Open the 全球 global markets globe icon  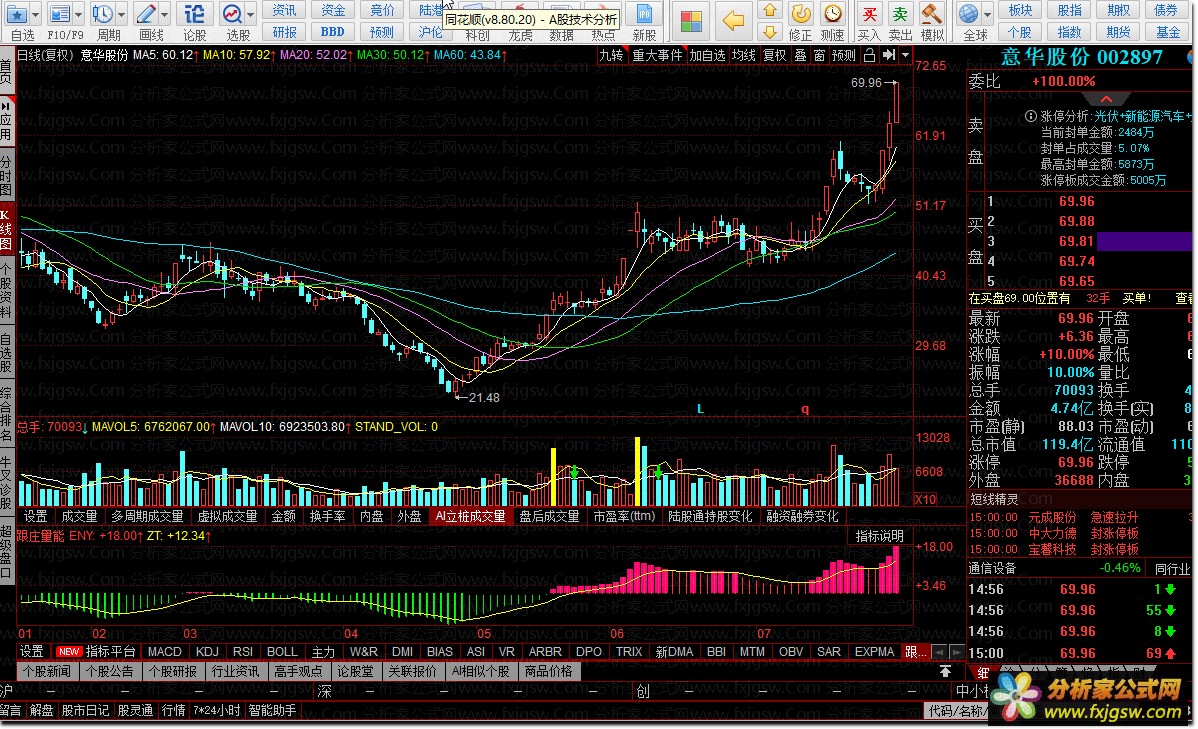(969, 14)
